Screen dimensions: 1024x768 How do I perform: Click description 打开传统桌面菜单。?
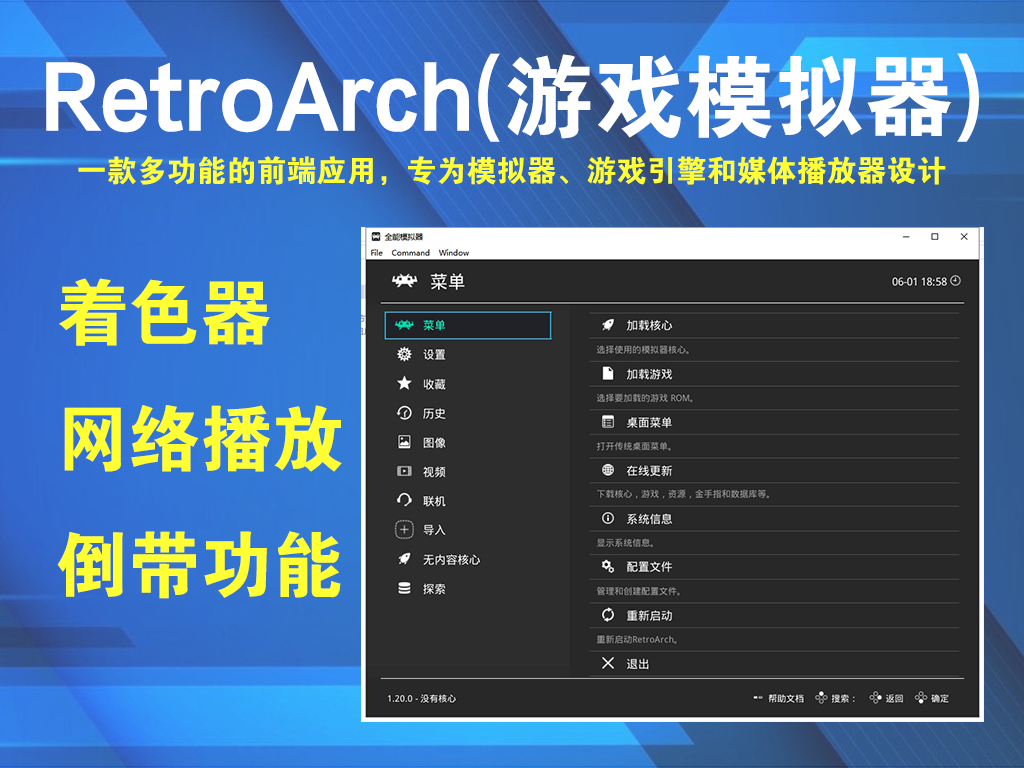635,446
